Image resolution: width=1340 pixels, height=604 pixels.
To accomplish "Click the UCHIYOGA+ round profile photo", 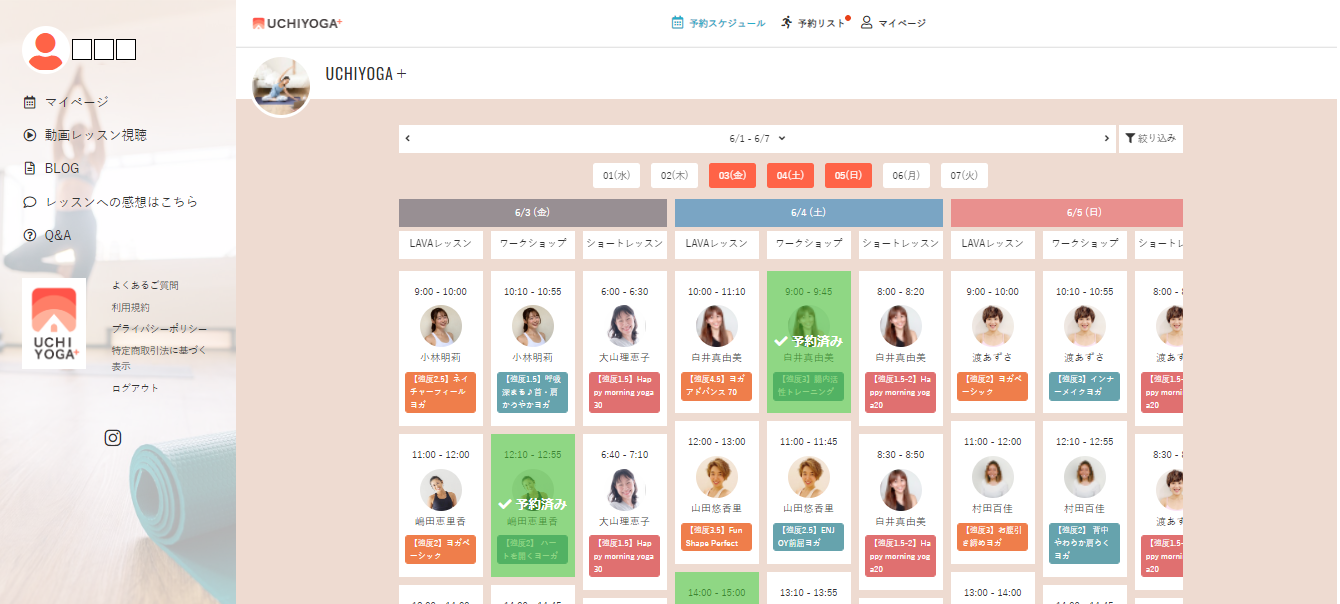I will [280, 87].
